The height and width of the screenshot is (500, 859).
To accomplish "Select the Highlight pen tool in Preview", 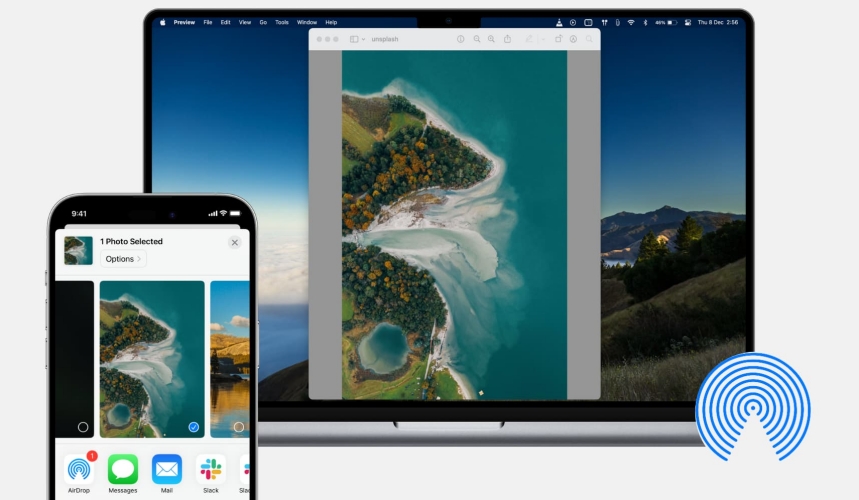I will click(x=529, y=39).
